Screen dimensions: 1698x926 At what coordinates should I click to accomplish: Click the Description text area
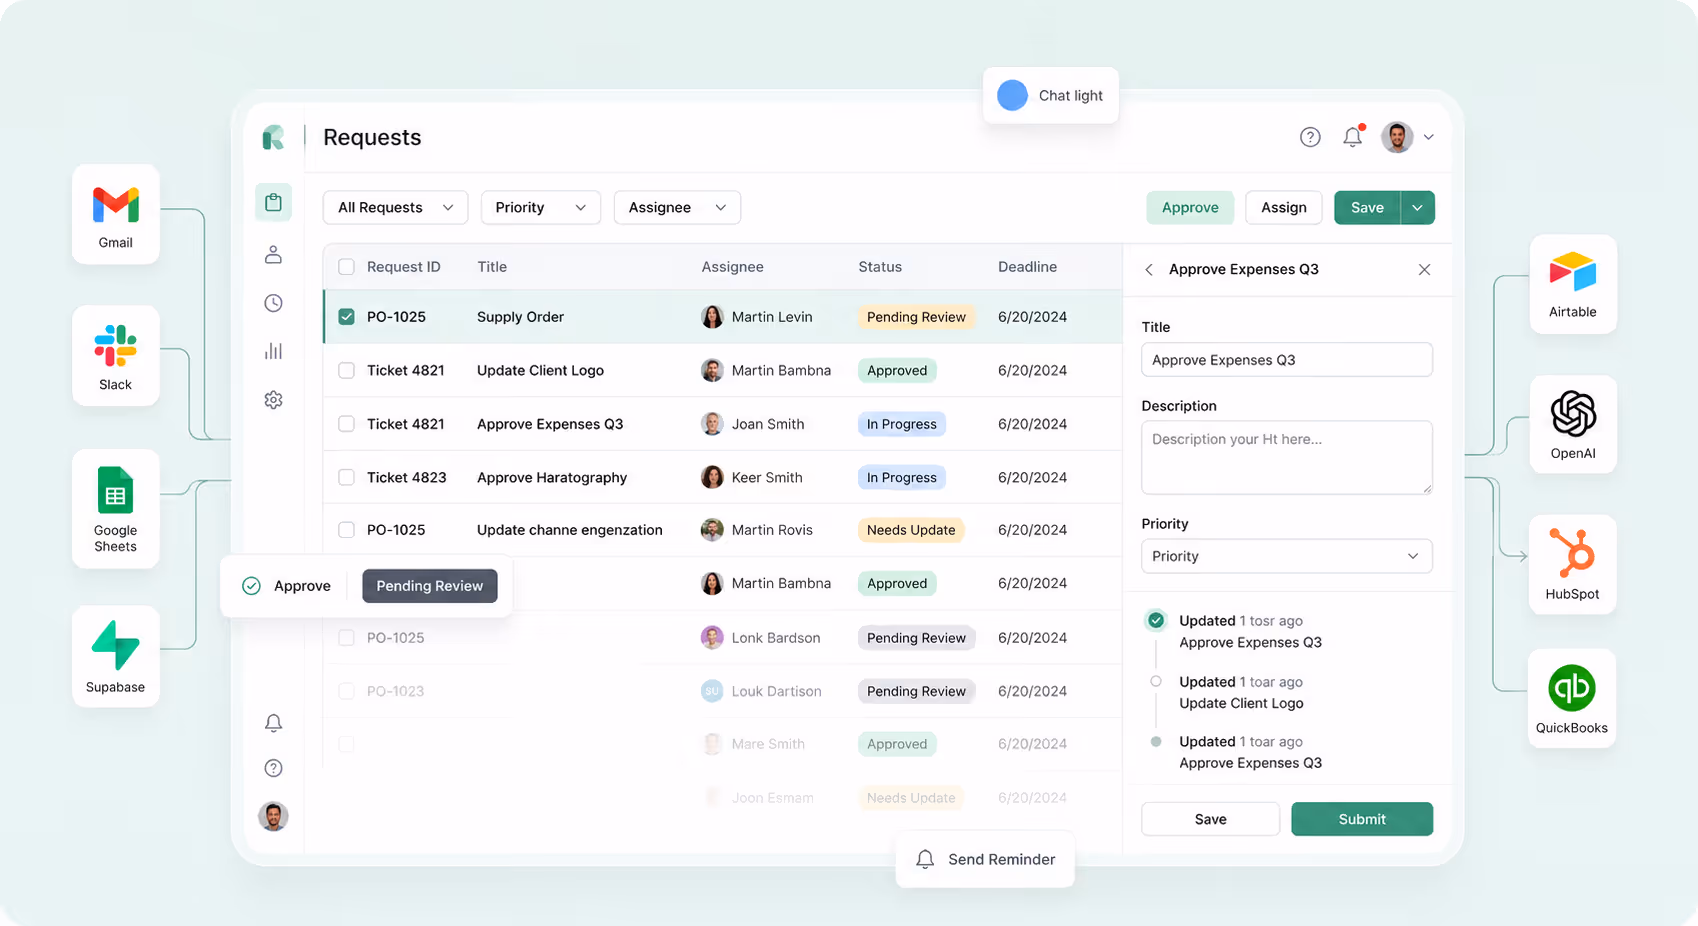click(x=1286, y=458)
